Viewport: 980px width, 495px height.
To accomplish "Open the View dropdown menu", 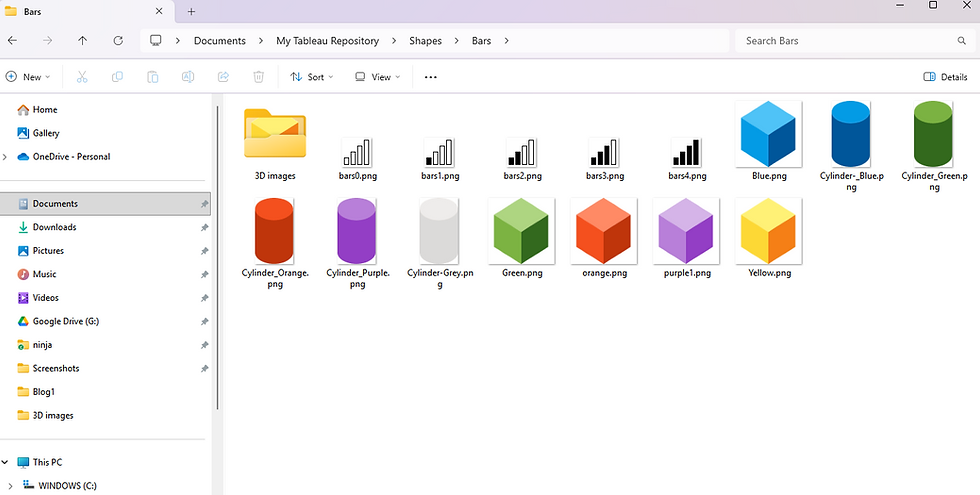I will (378, 77).
